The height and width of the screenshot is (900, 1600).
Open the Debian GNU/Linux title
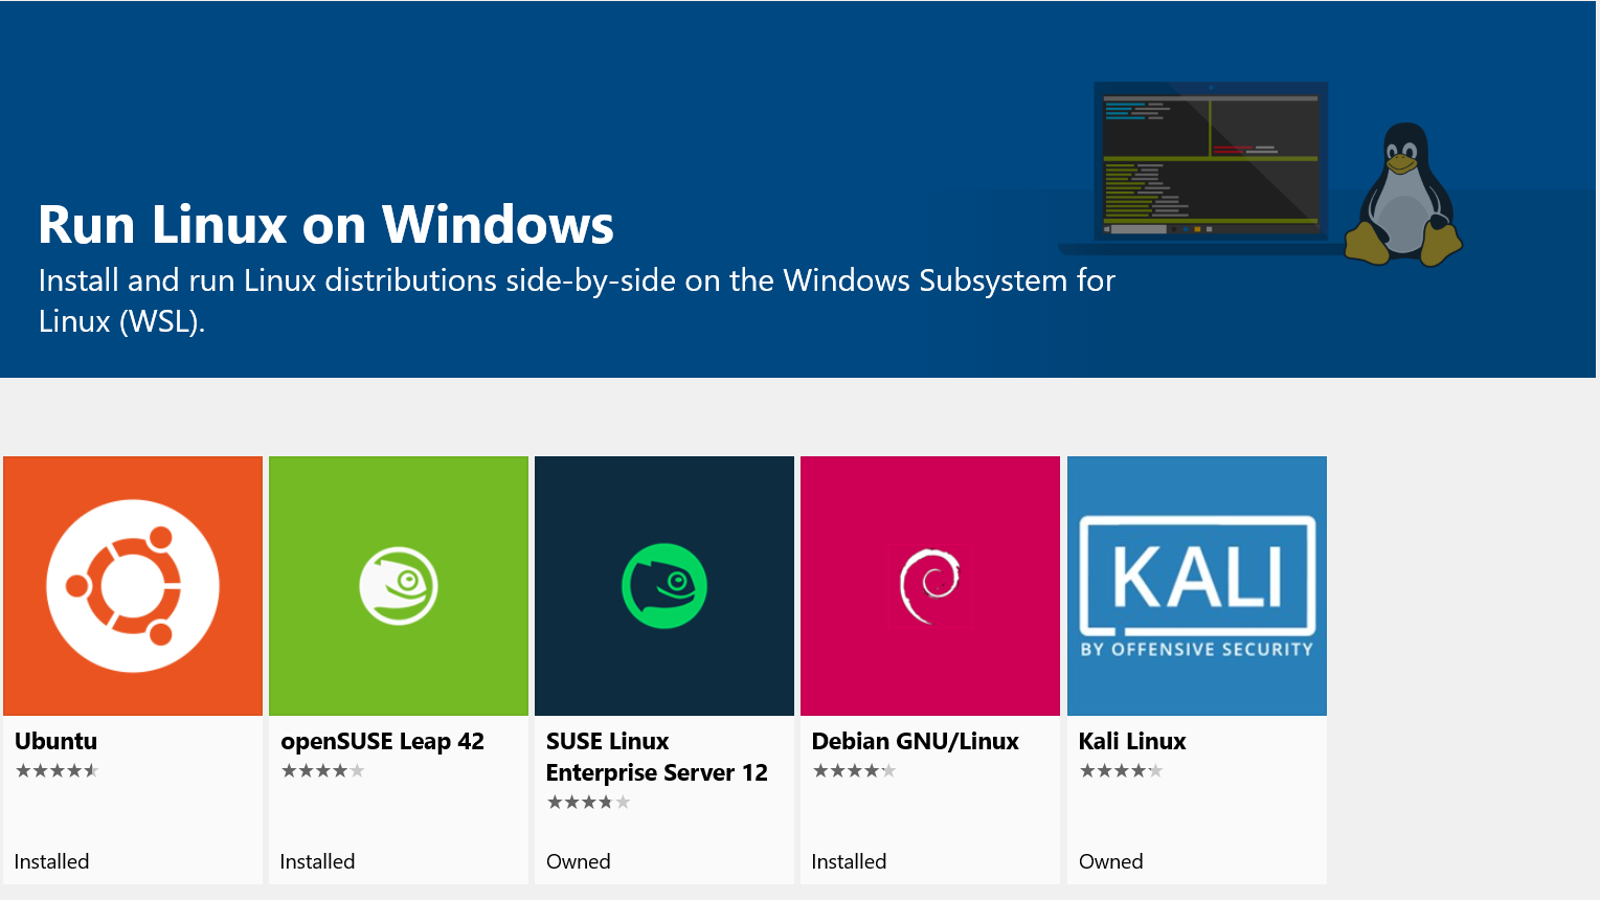pyautogui.click(x=915, y=741)
